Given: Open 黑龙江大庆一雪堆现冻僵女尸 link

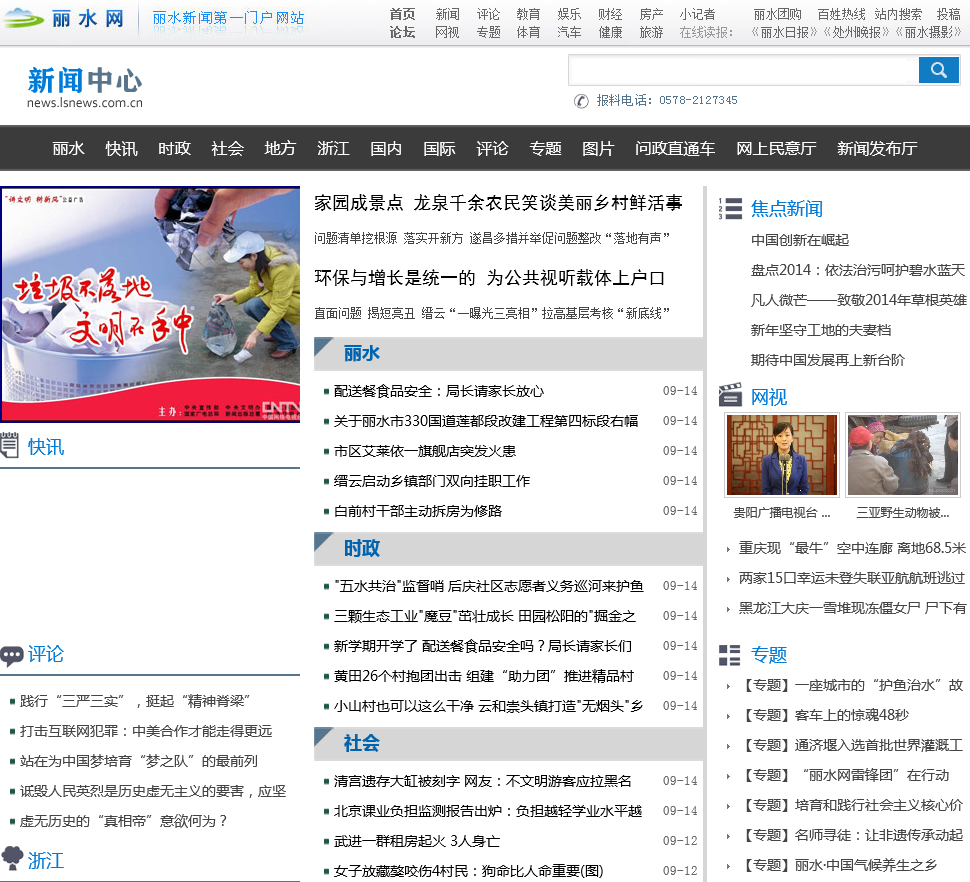Looking at the screenshot, I should click(x=852, y=608).
